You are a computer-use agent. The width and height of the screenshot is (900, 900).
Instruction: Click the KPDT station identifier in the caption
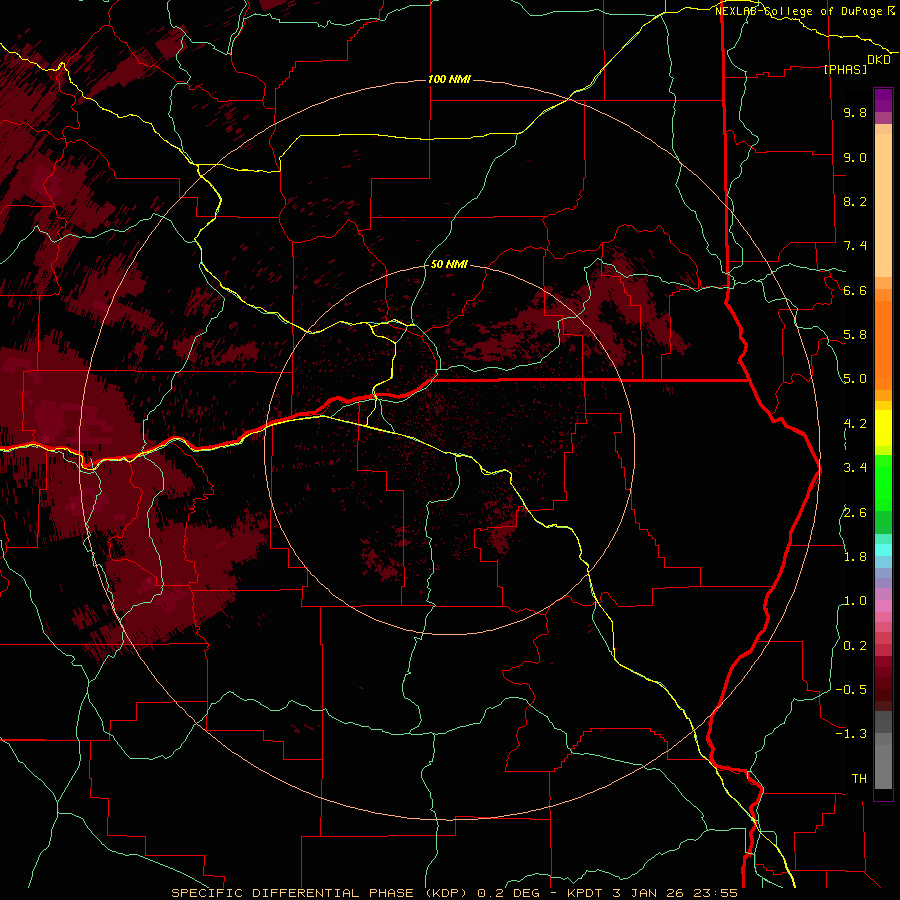tap(585, 893)
